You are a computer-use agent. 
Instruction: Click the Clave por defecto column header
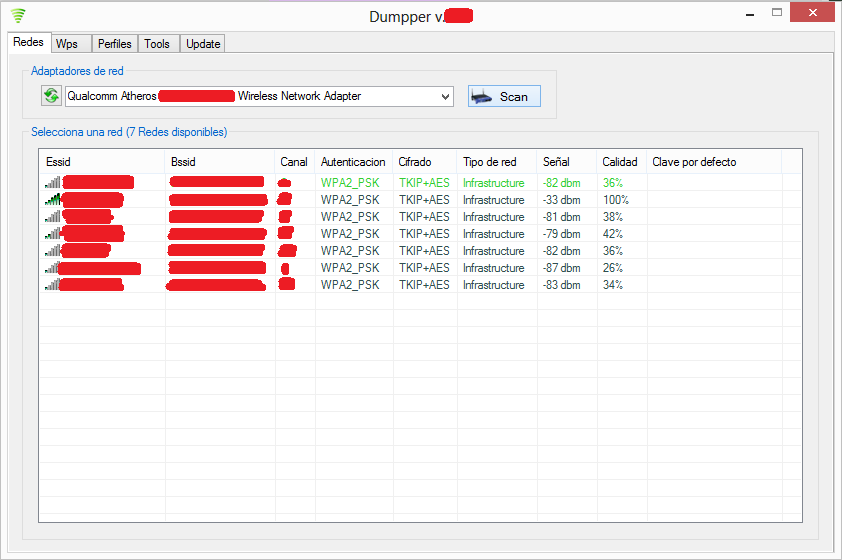712,162
